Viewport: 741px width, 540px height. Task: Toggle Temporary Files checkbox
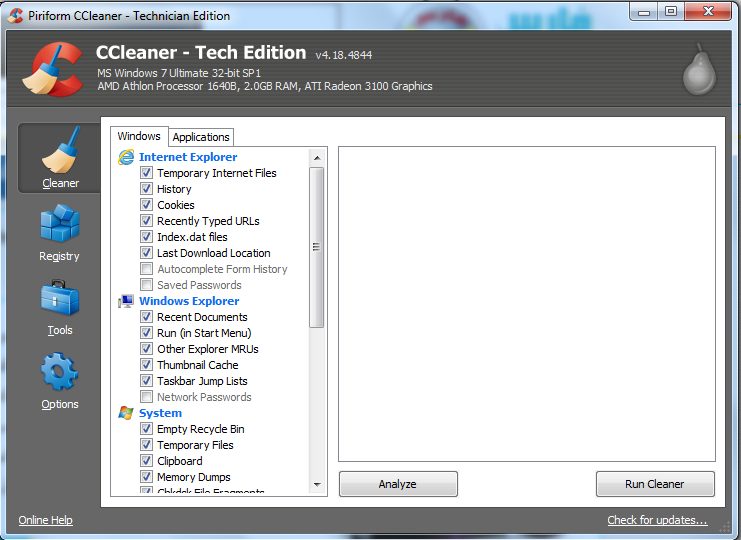tap(146, 445)
